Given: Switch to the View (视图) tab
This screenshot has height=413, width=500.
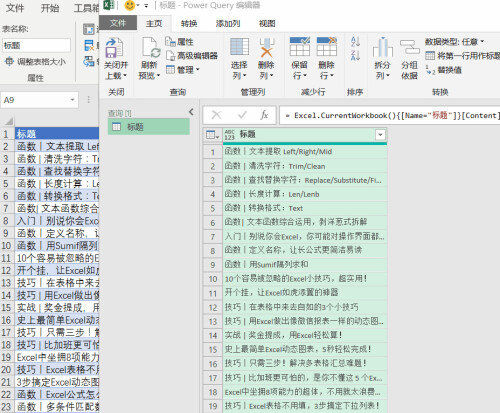Looking at the screenshot, I should (267, 24).
